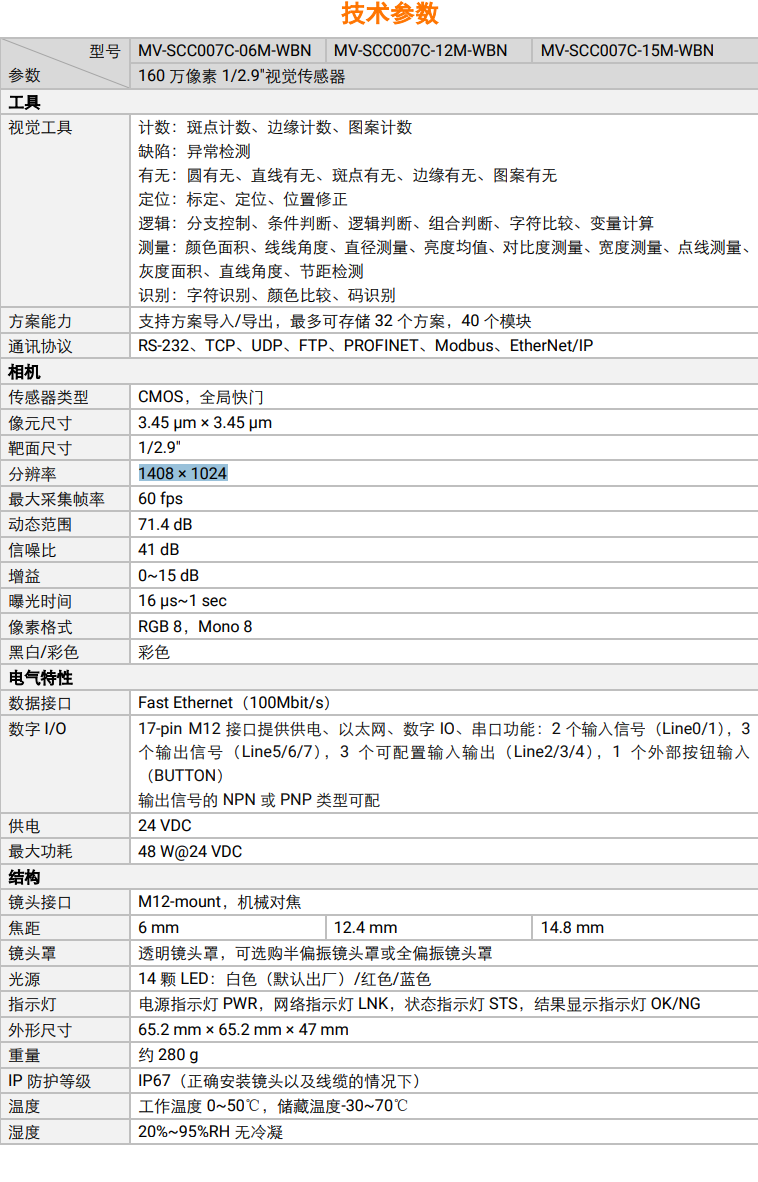Click the RS-232 communication protocol line
758x1182 pixels.
point(365,346)
